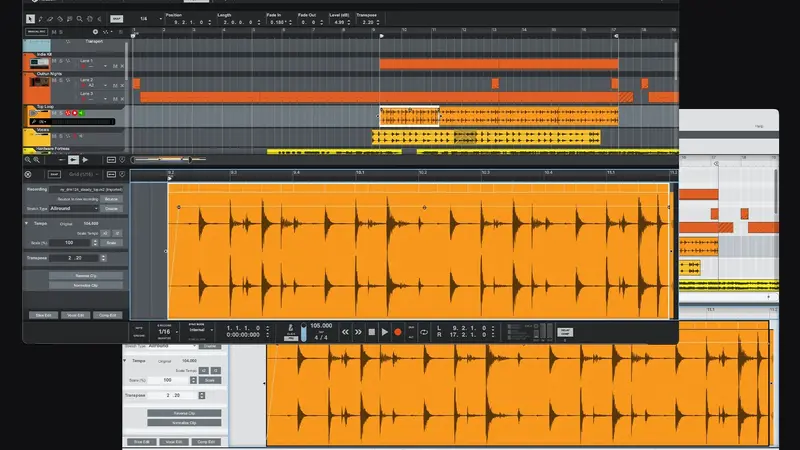Fast forward the transport
Viewport: 800px width, 450px height.
click(x=358, y=332)
